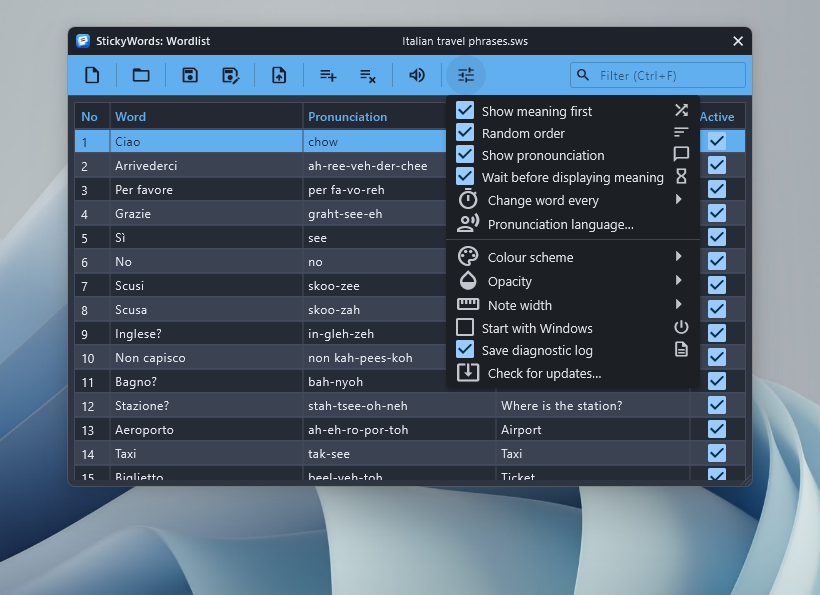Delete the row with the list-x icon
Screen dimensions: 820x595
pos(368,75)
